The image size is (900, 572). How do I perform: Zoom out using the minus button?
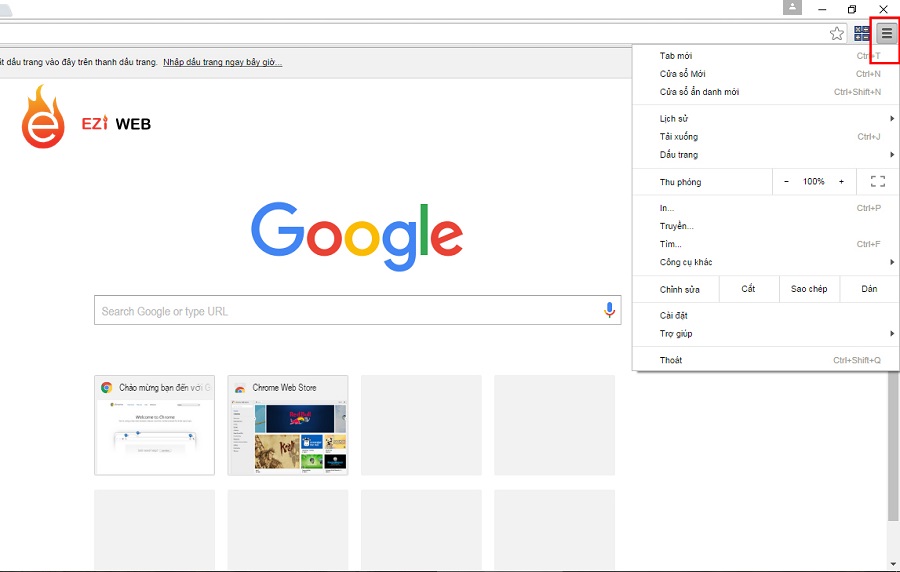[786, 182]
